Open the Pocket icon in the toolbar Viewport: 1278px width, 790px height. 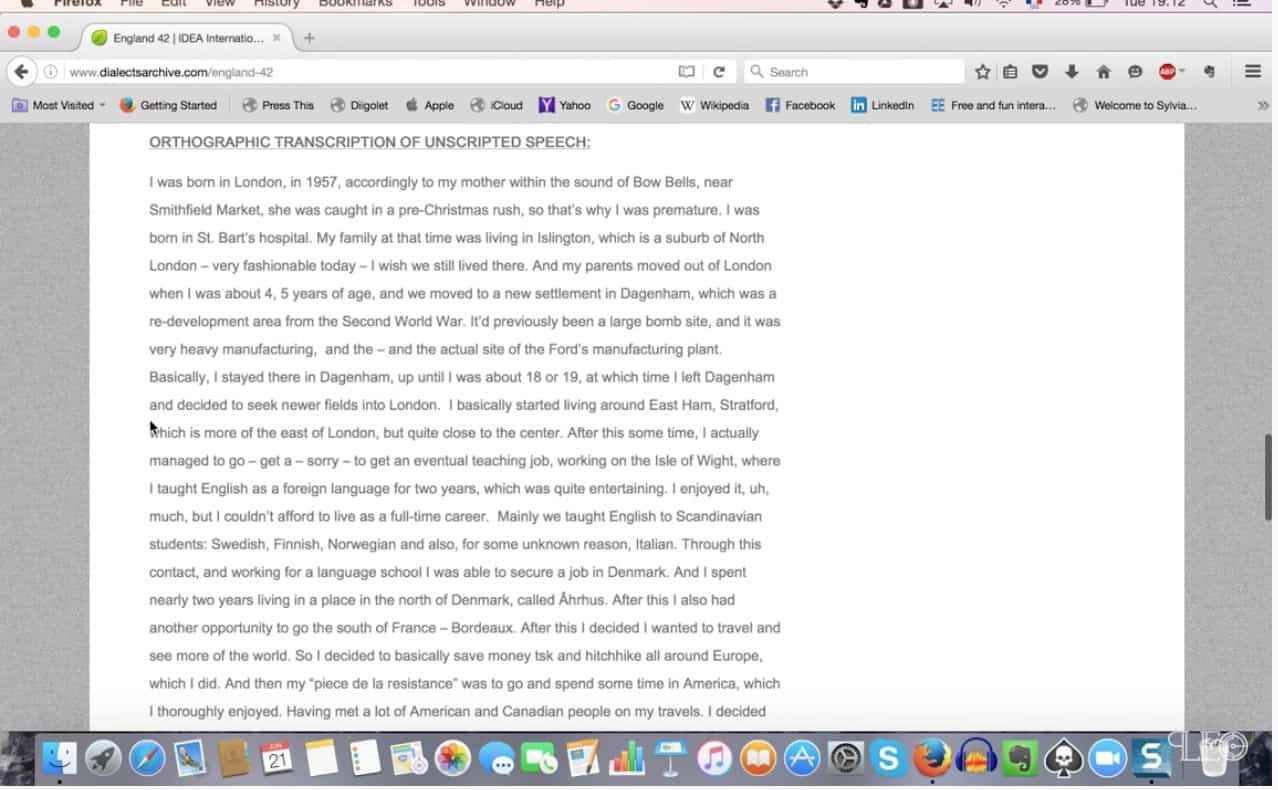(x=1040, y=72)
